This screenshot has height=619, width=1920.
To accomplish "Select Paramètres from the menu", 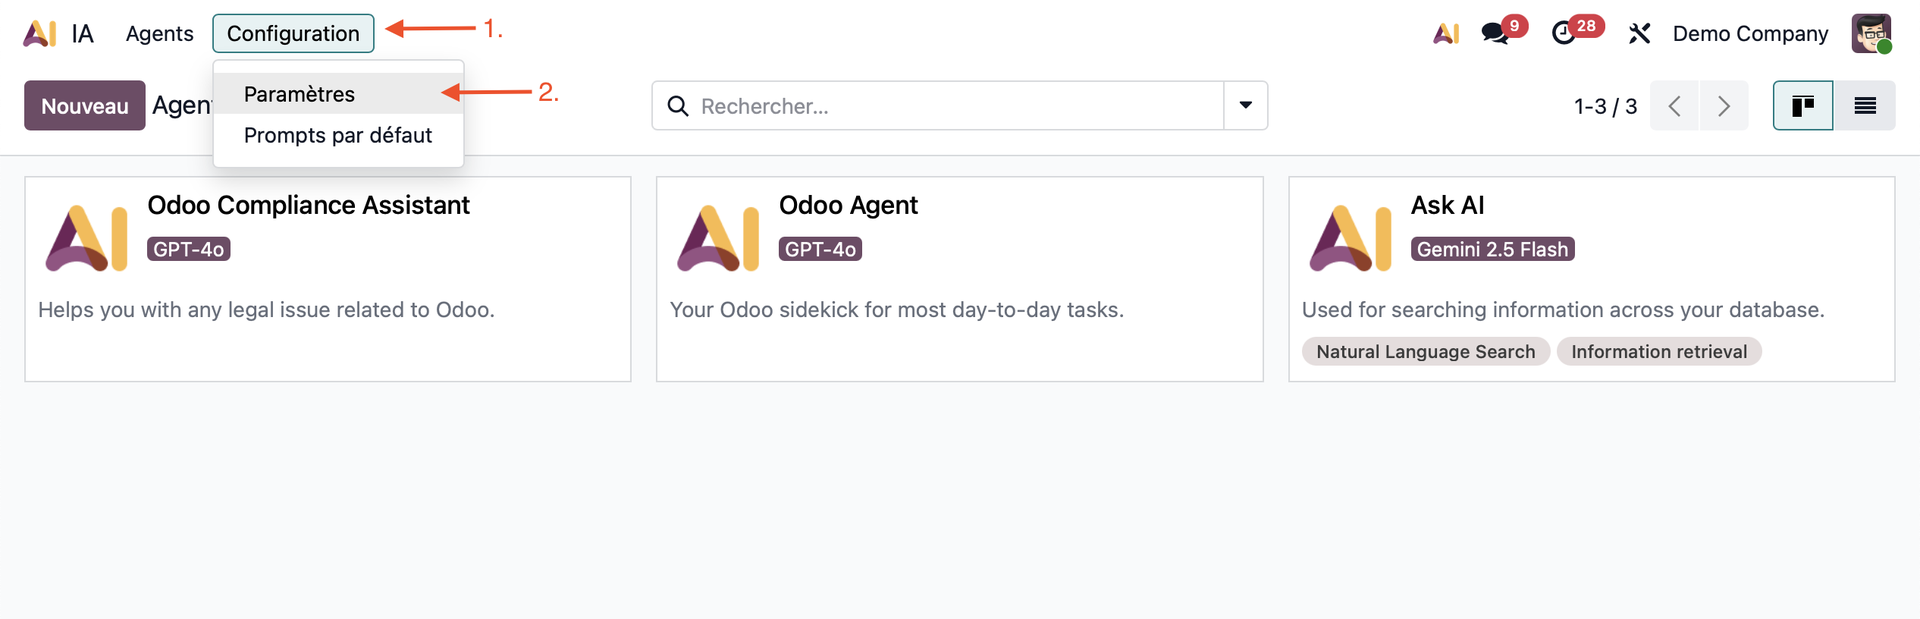I will (299, 94).
